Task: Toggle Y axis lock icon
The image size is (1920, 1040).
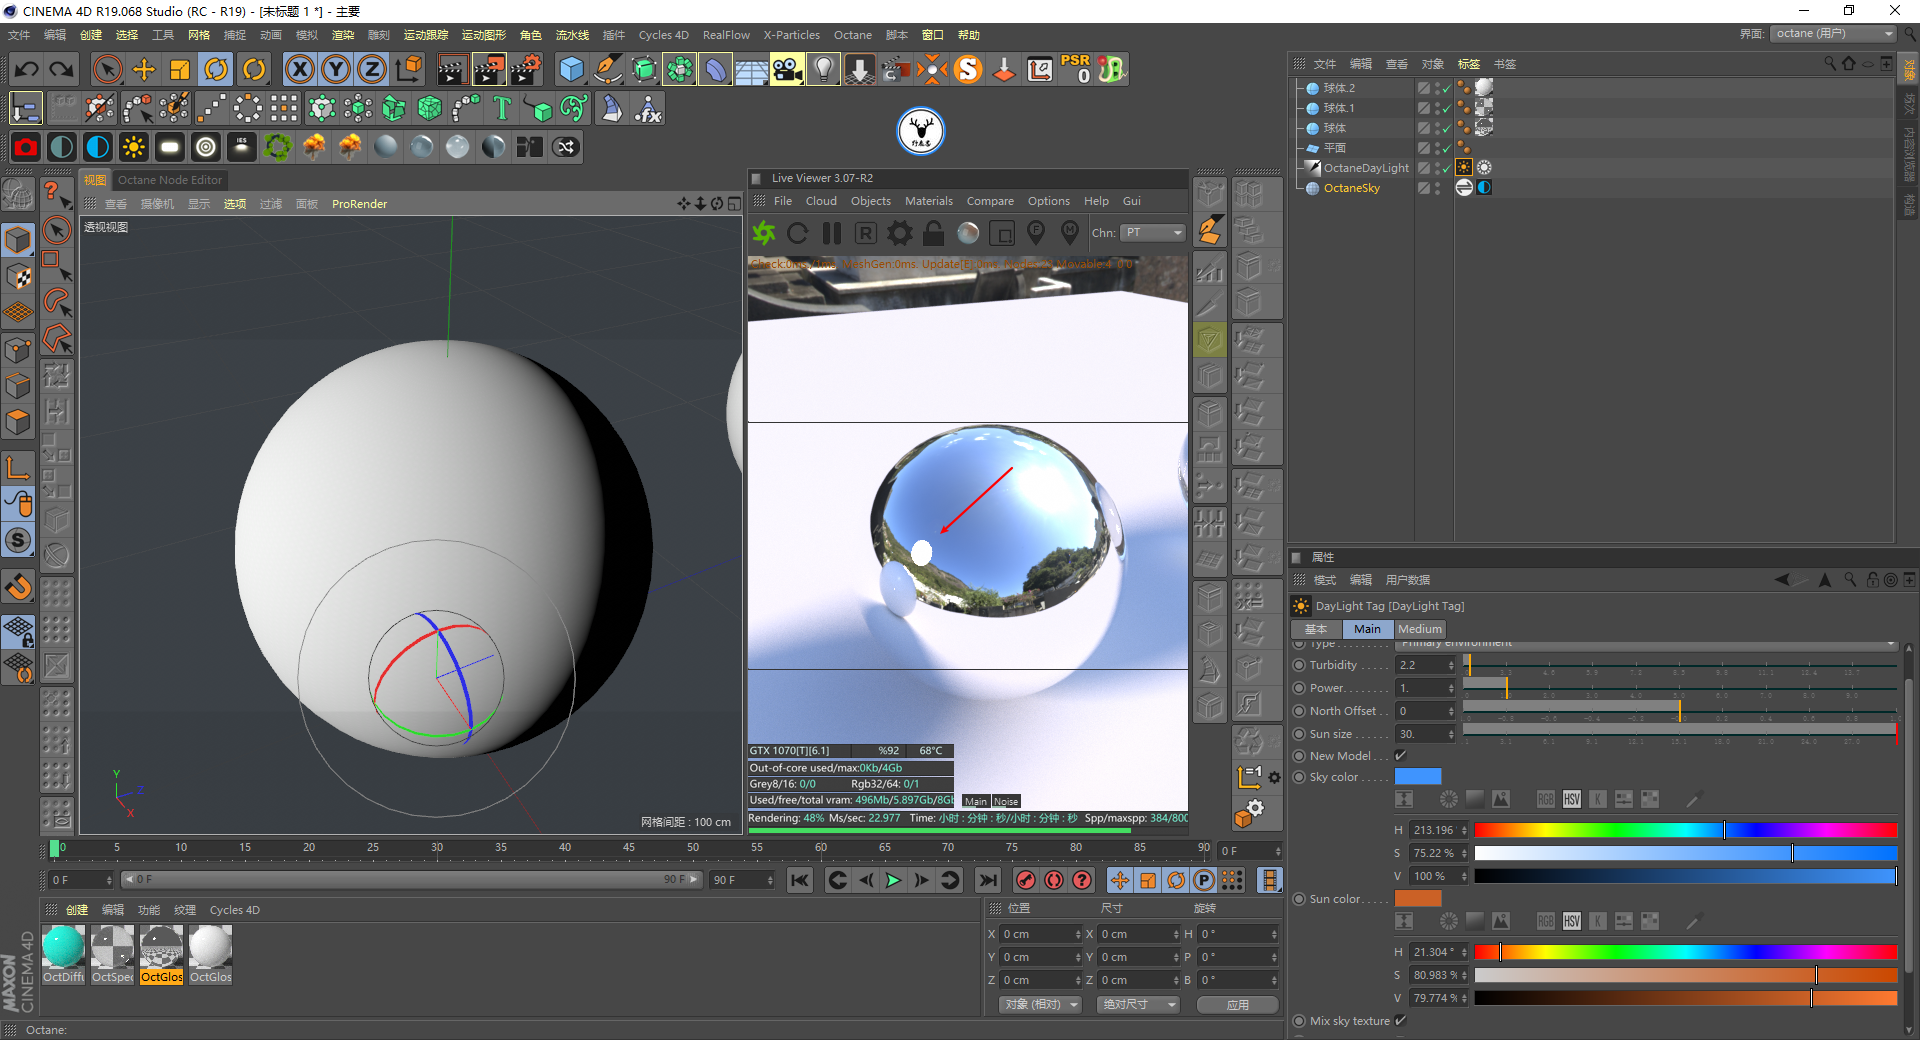Action: coord(336,69)
